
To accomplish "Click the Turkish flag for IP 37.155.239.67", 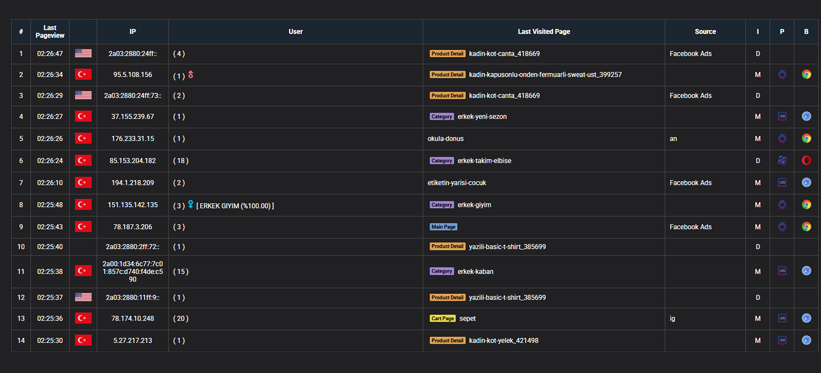I will [x=83, y=116].
